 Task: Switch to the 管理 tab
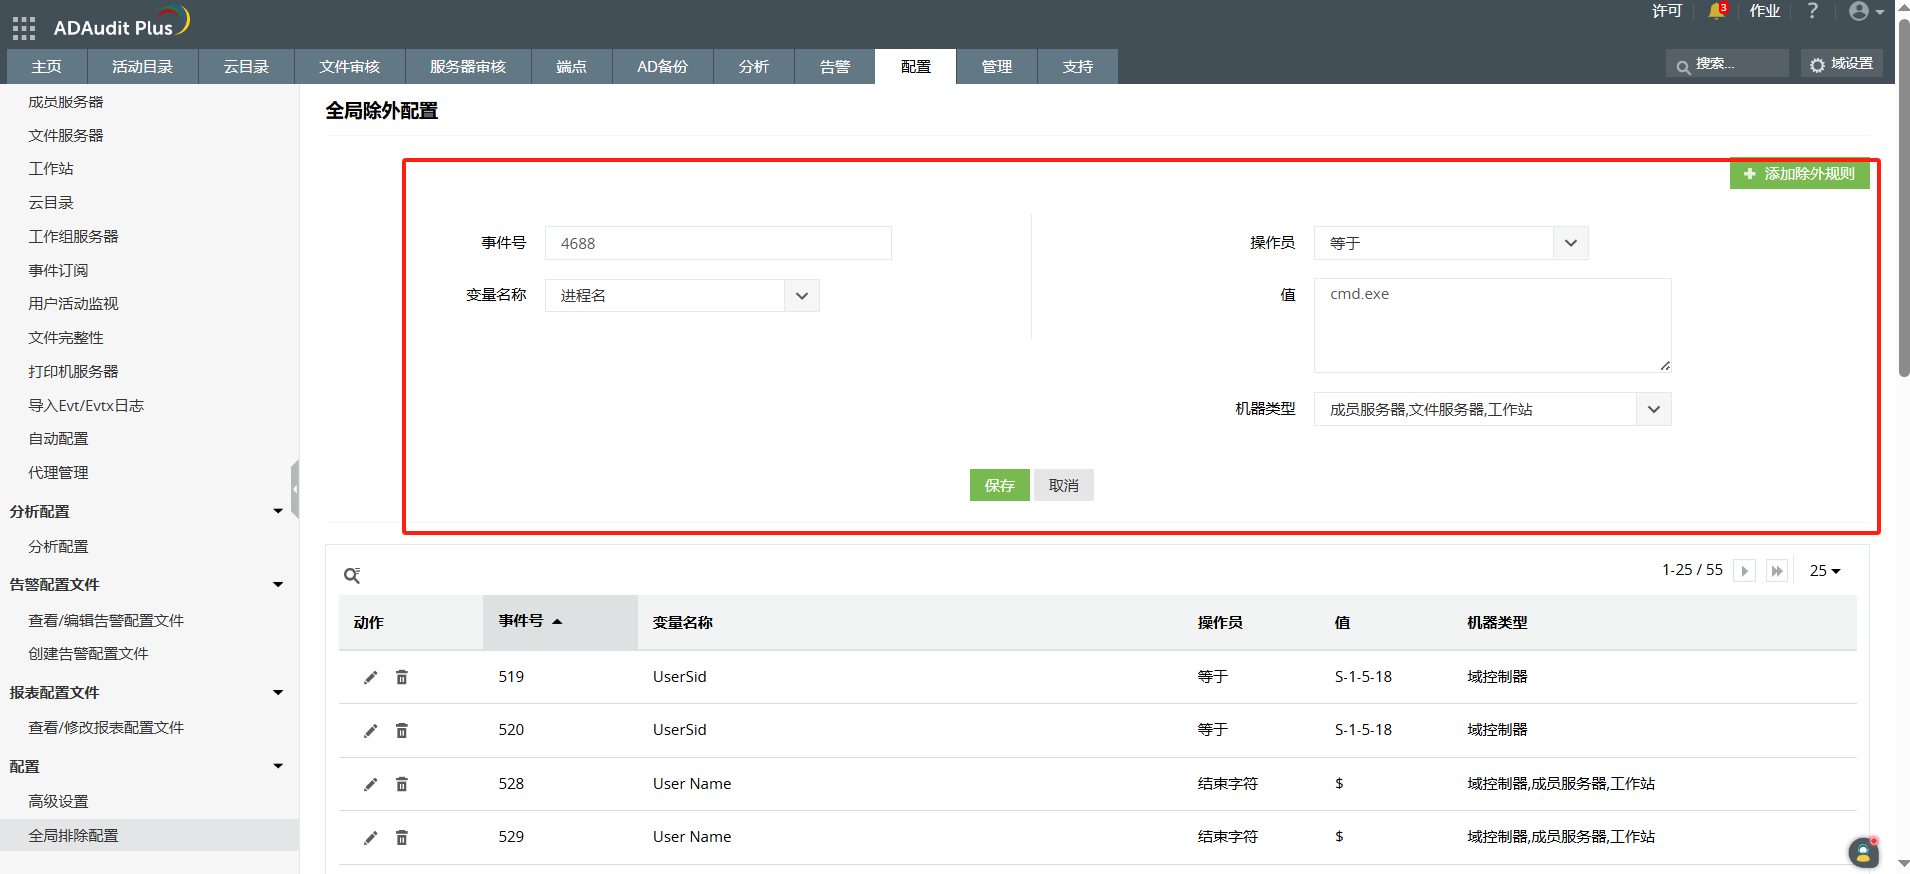[996, 66]
